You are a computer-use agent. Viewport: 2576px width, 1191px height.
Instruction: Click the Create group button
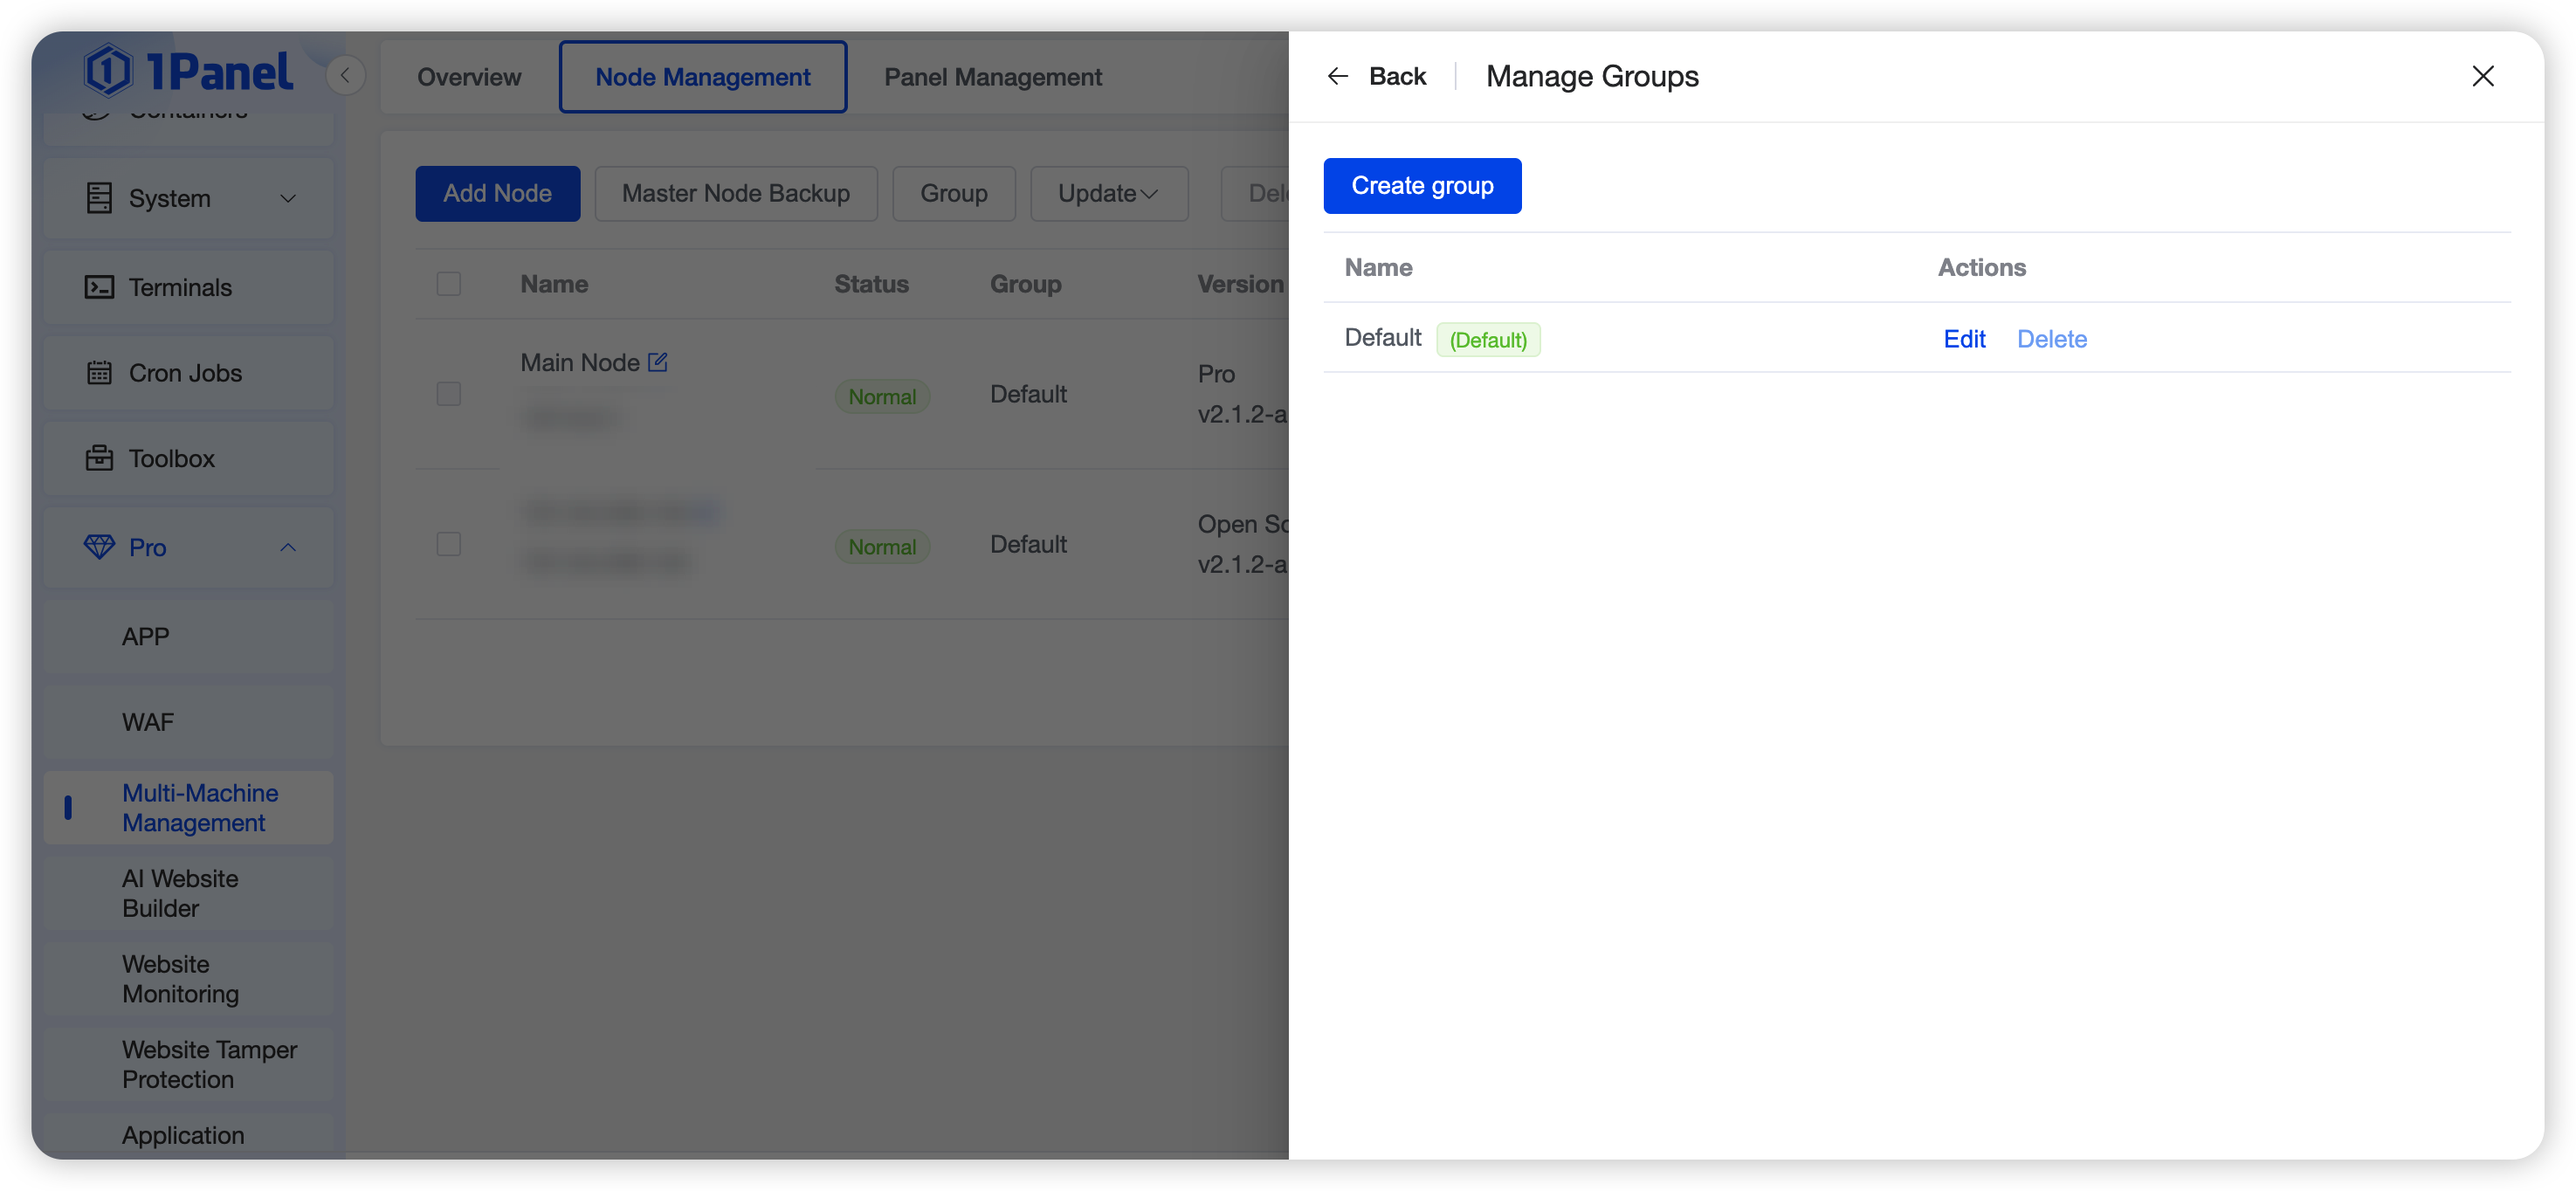tap(1421, 186)
